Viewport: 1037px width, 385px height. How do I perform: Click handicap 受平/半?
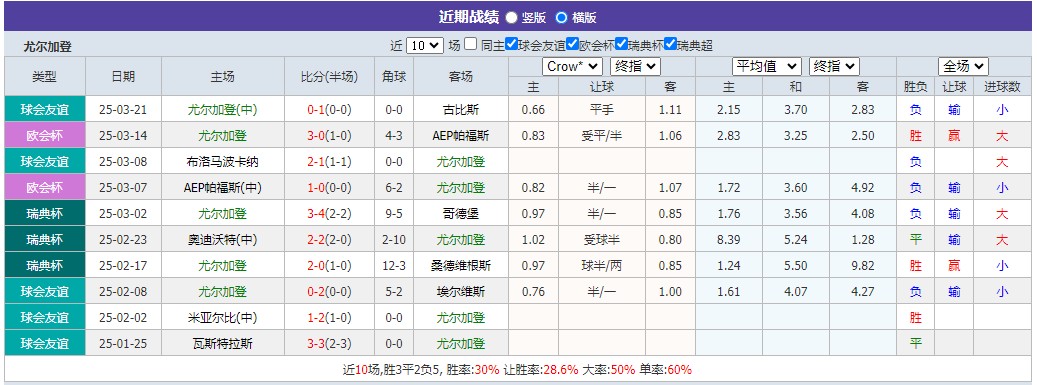[x=602, y=136]
